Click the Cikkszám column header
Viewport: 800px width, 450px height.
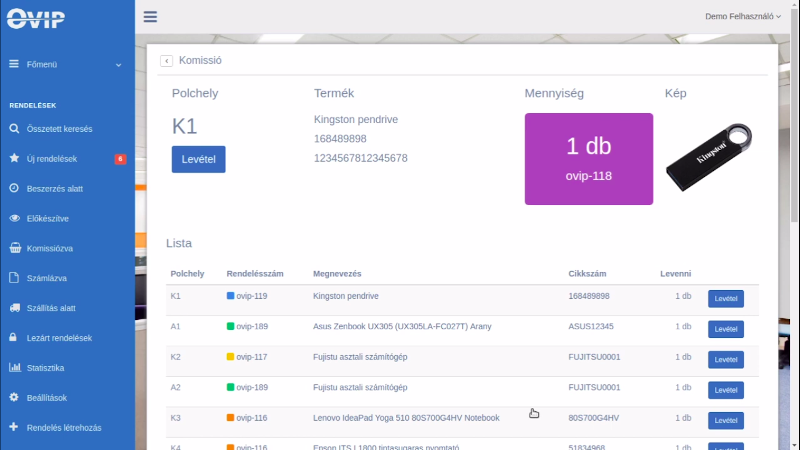[x=587, y=273]
